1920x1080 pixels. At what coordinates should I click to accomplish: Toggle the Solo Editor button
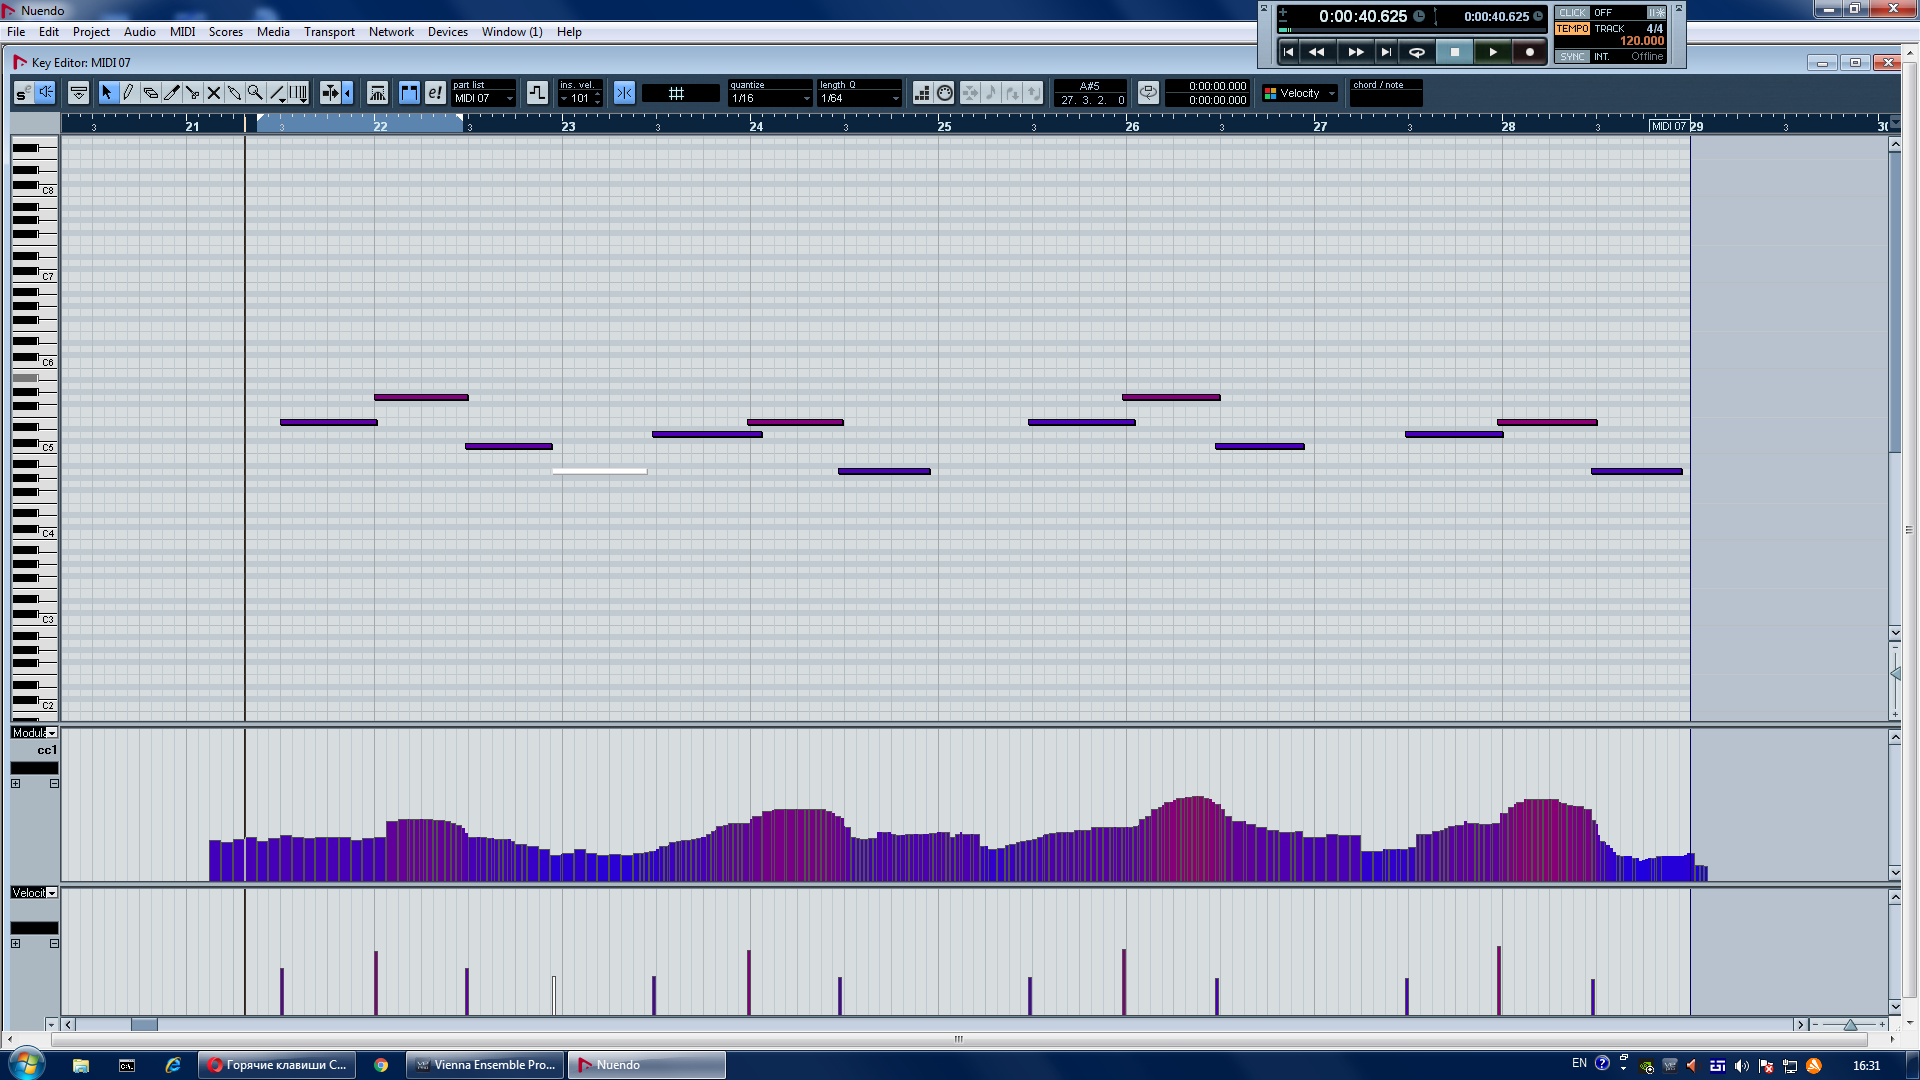pos(22,93)
